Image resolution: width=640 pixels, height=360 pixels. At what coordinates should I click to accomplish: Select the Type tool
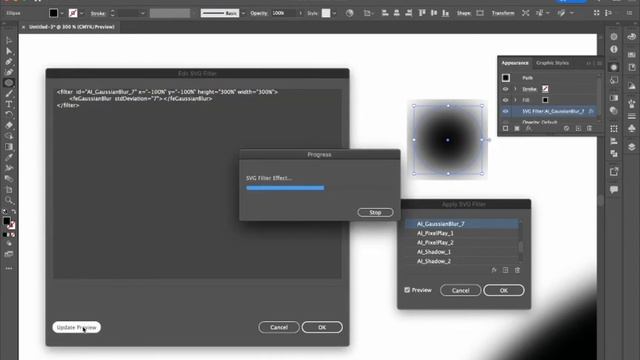(x=9, y=104)
